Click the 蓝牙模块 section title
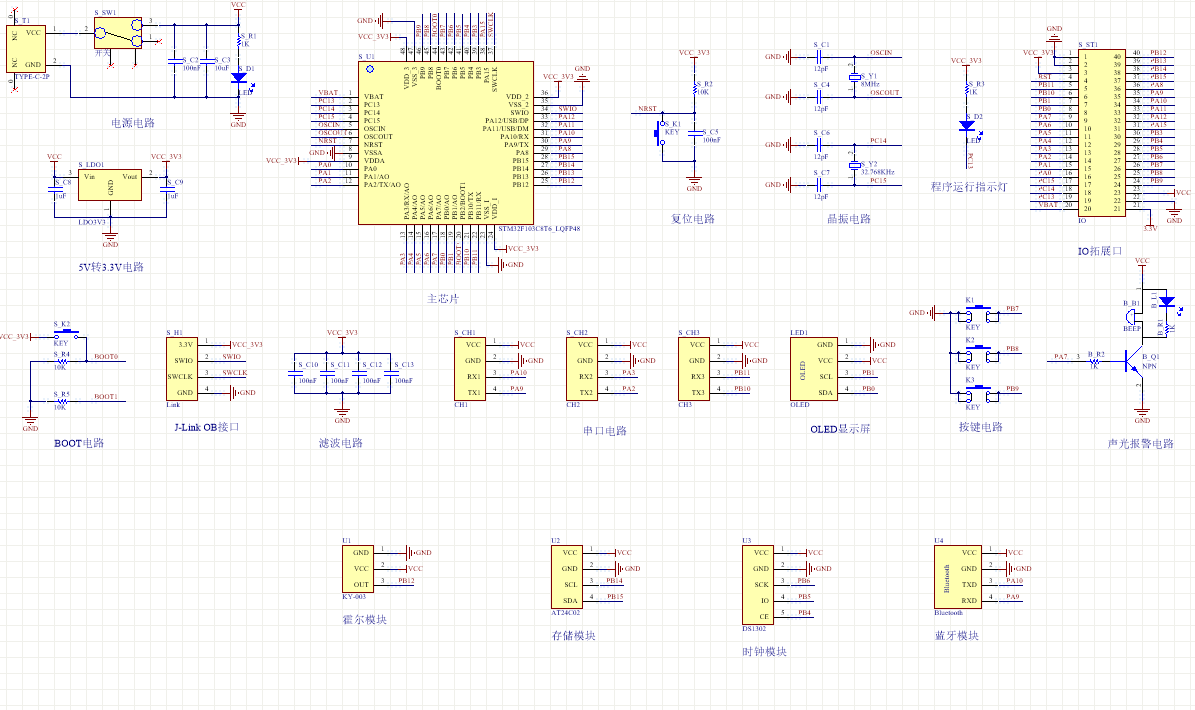 click(x=957, y=635)
